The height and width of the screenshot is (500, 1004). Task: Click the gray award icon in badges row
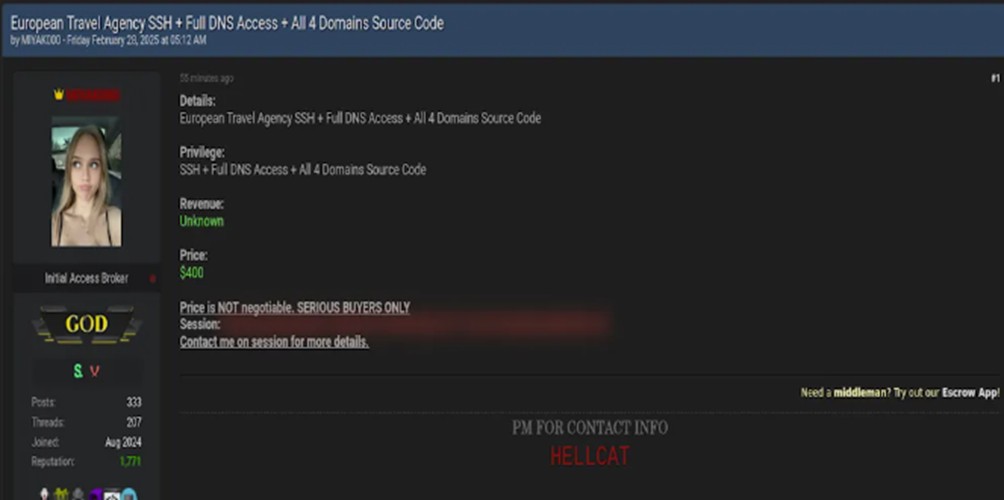click(x=78, y=494)
